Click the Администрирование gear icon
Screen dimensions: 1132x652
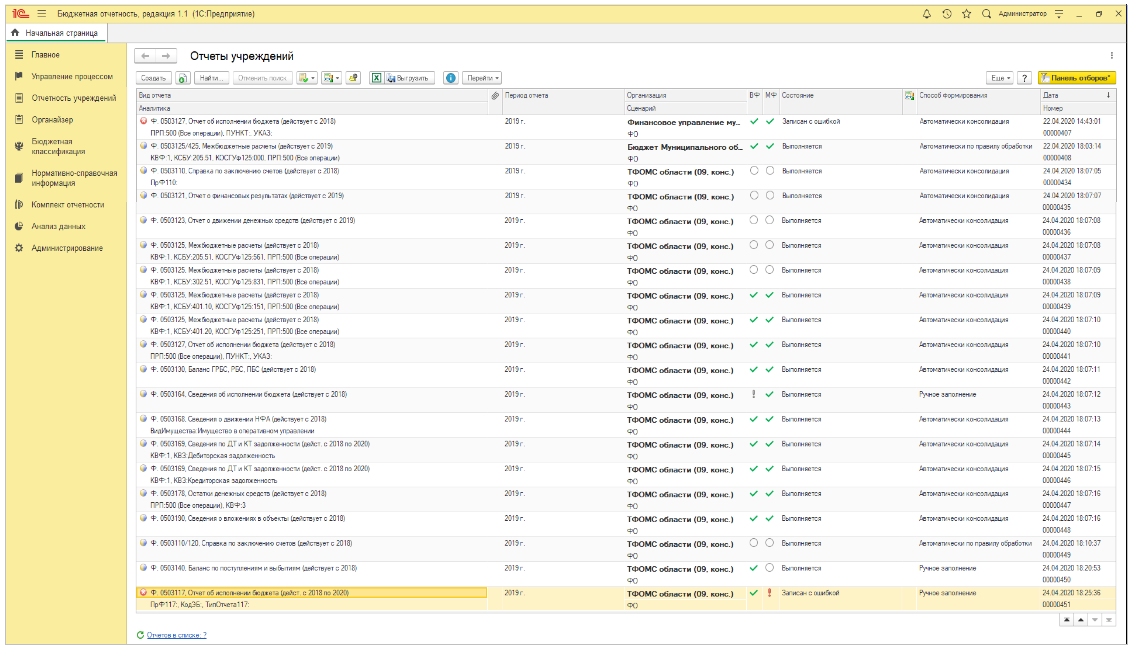tap(19, 248)
